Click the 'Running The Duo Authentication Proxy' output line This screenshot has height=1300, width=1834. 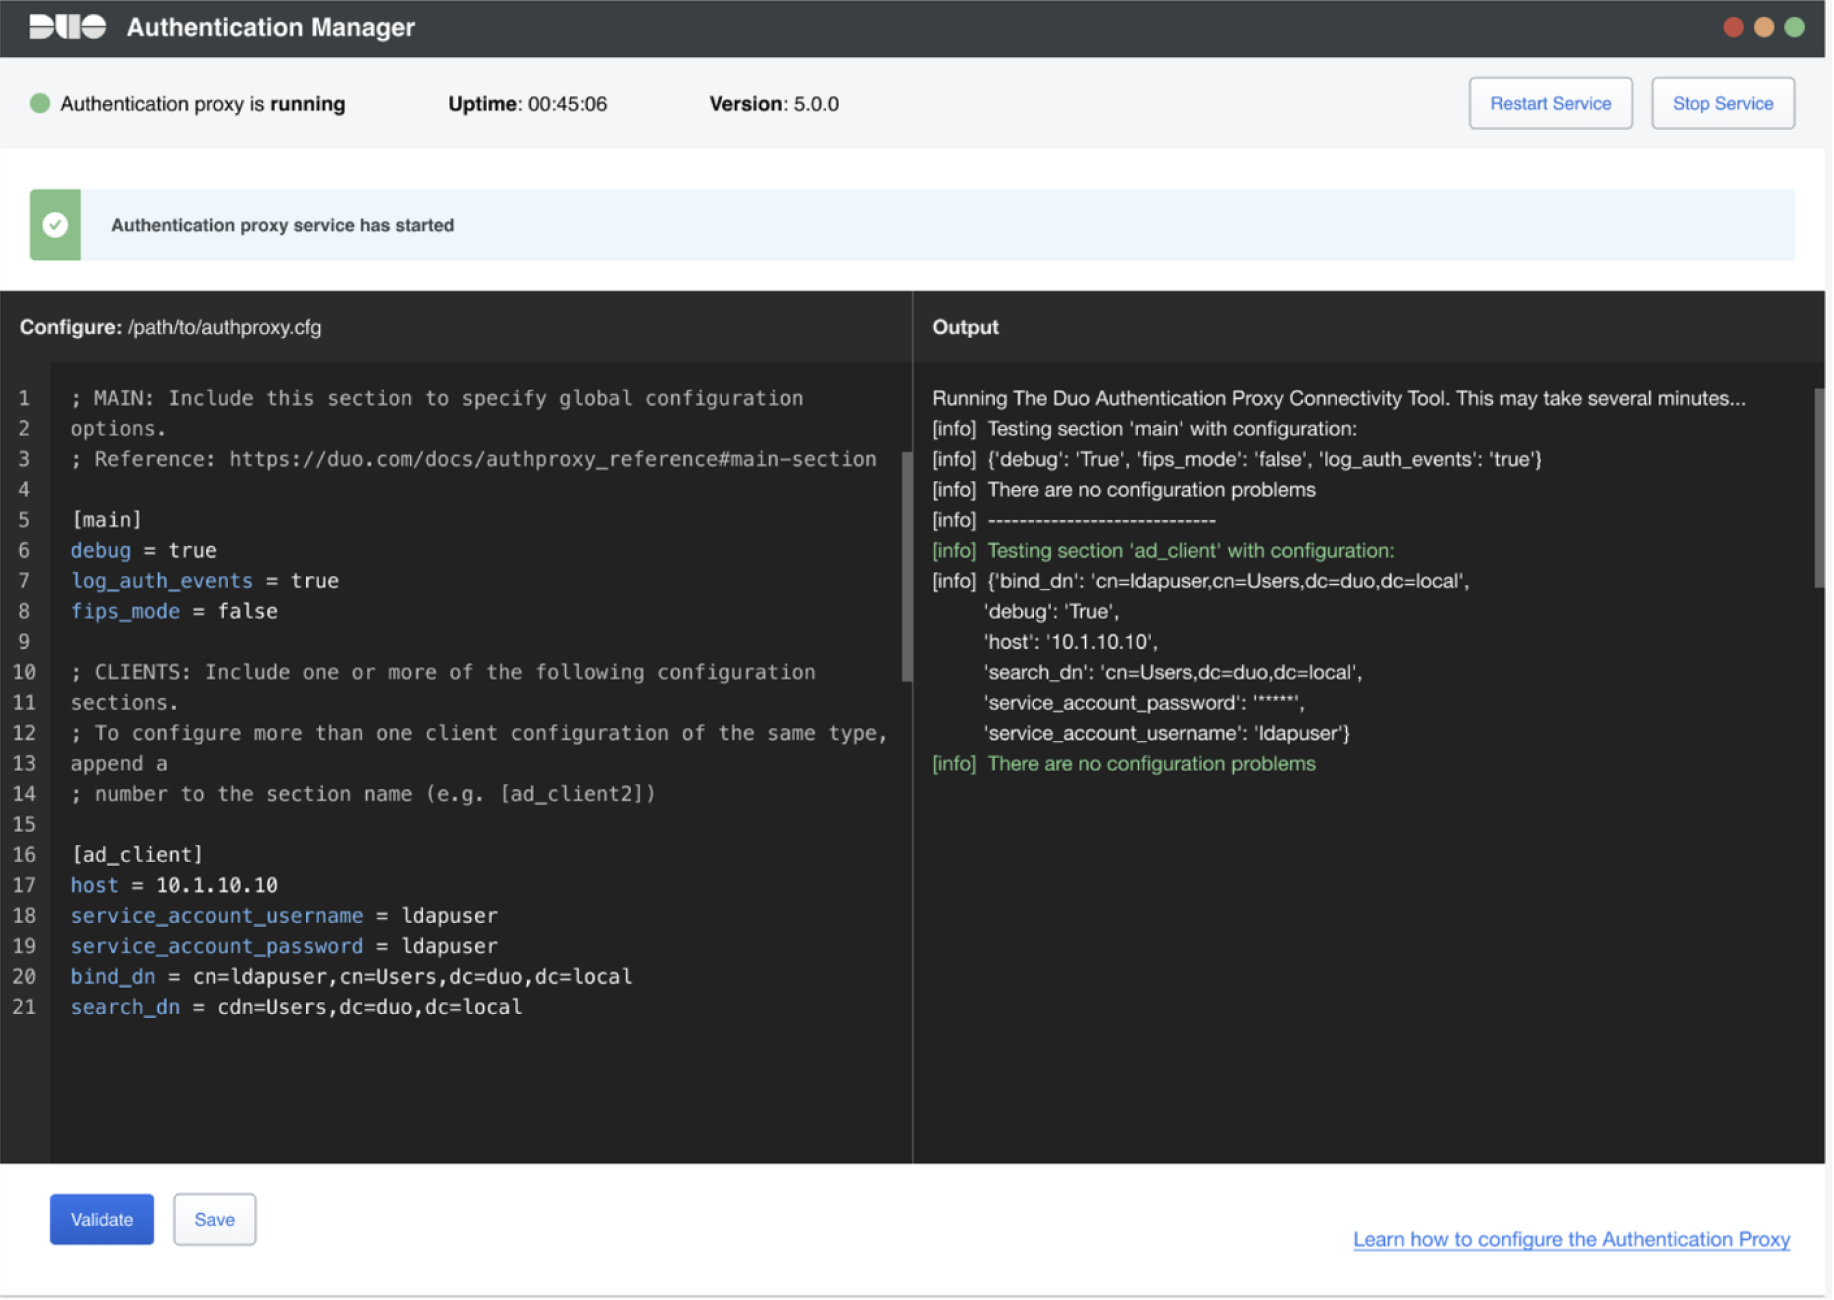pyautogui.click(x=1339, y=398)
